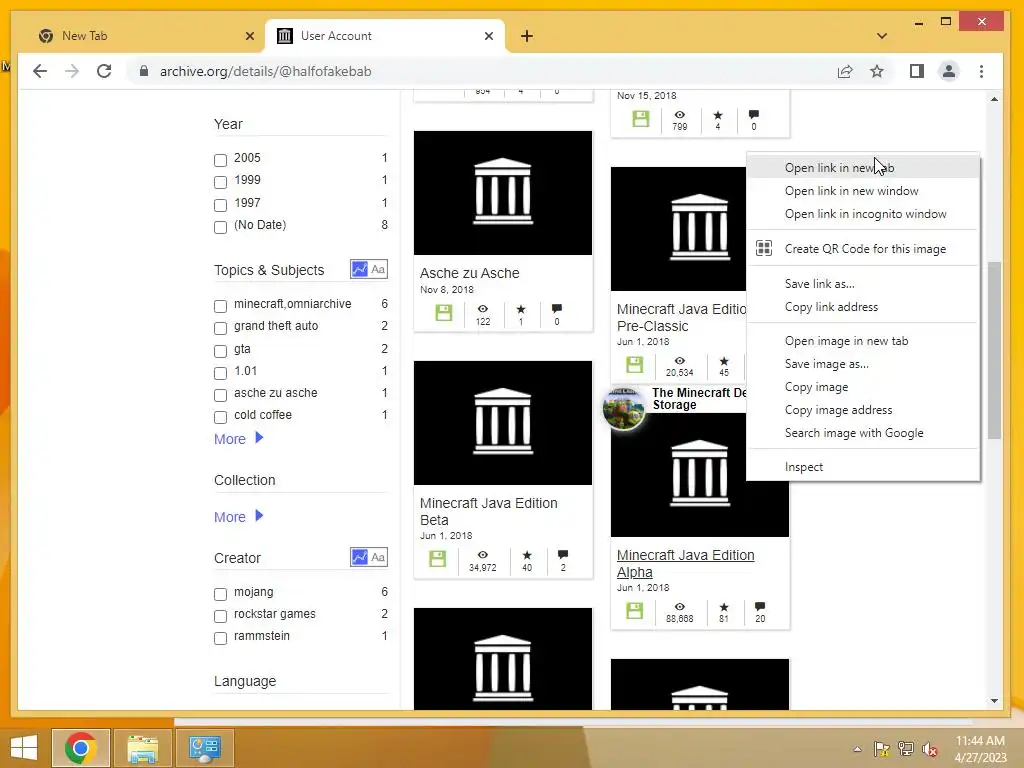Toggle Creator chart view icon
The width and height of the screenshot is (1024, 768).
359,557
